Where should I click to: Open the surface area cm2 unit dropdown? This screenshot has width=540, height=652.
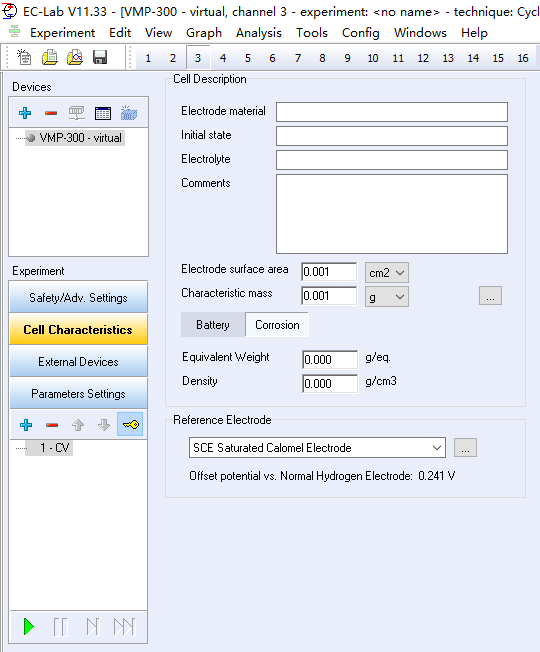(x=387, y=273)
